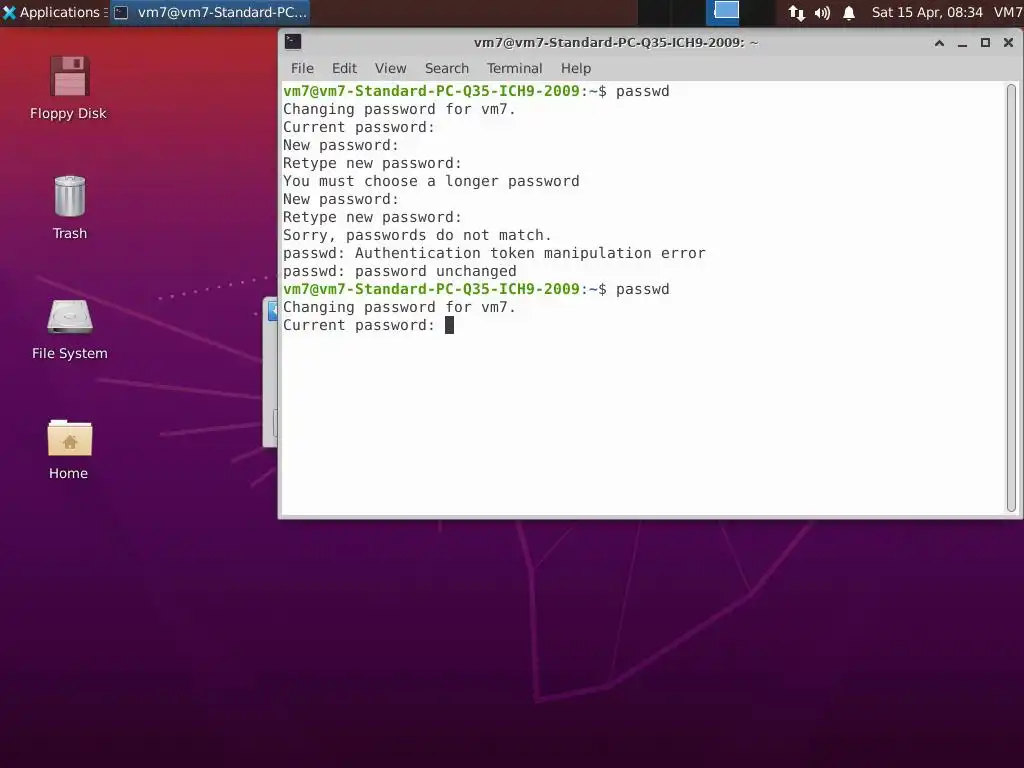Click the 'You must choose a longer password' line
This screenshot has height=768, width=1024.
(x=431, y=182)
